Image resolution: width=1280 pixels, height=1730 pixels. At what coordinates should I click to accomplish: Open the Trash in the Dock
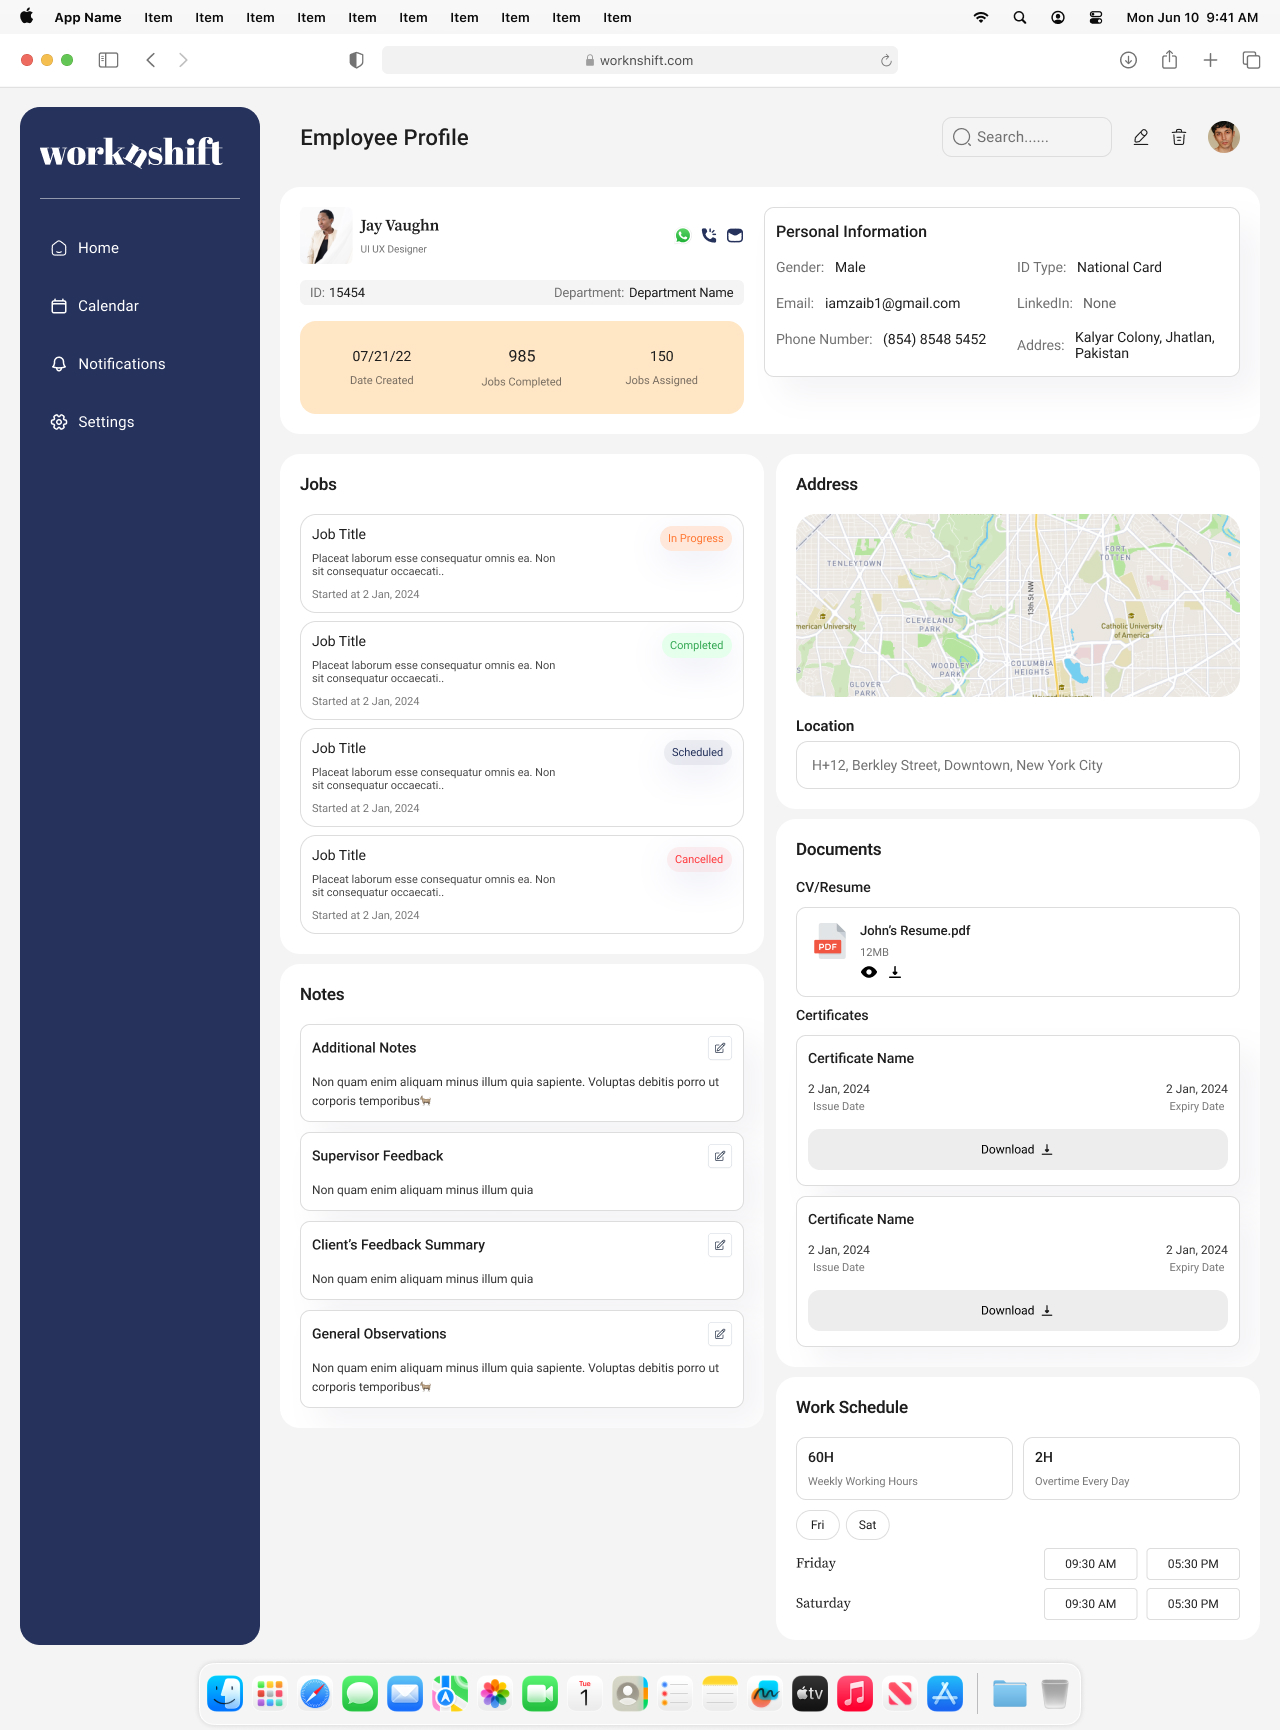tap(1055, 1694)
